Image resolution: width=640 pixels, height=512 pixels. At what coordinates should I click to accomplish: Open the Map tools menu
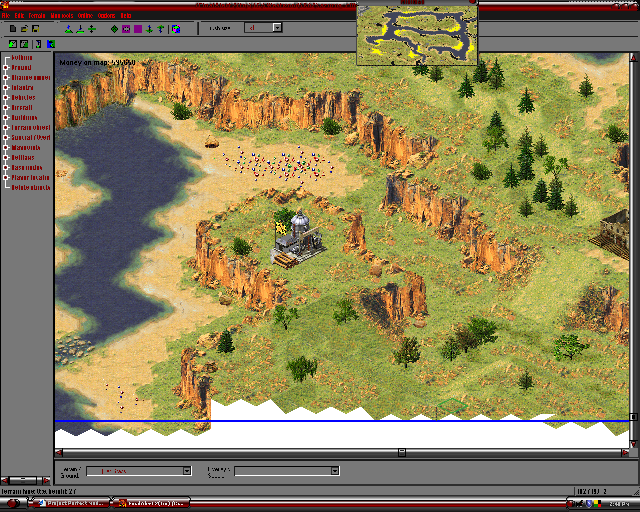[62, 16]
